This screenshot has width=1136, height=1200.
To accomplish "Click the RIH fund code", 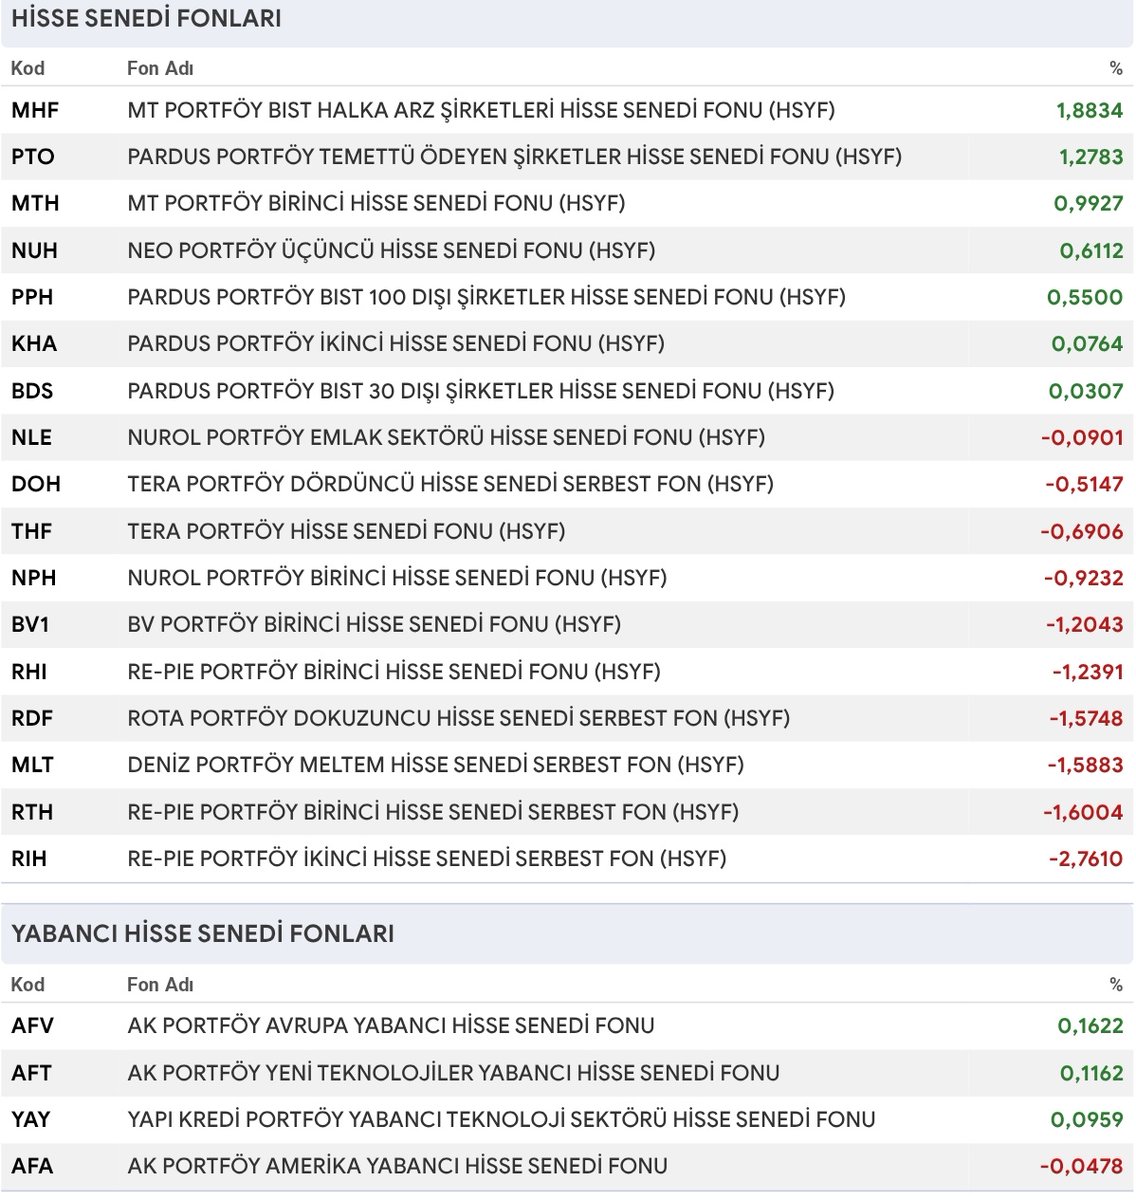I will [x=29, y=859].
